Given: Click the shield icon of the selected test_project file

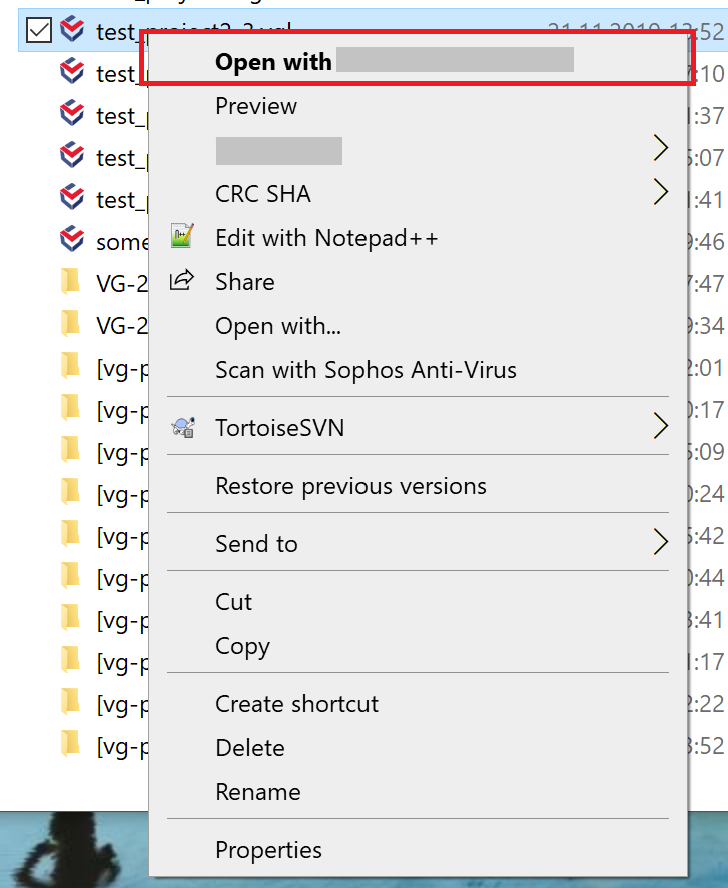Looking at the screenshot, I should (x=70, y=30).
